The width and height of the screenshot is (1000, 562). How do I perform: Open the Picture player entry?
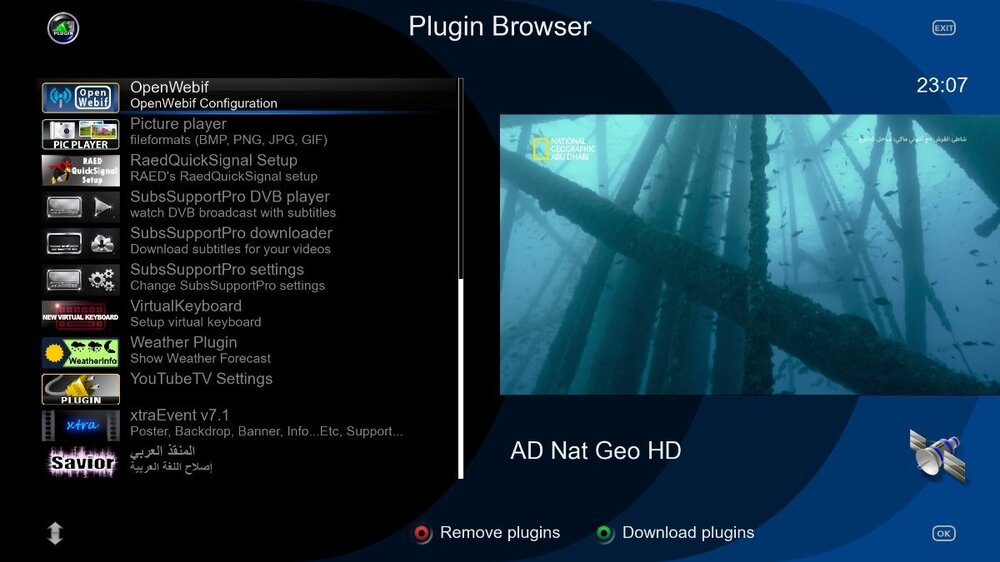[x=249, y=132]
